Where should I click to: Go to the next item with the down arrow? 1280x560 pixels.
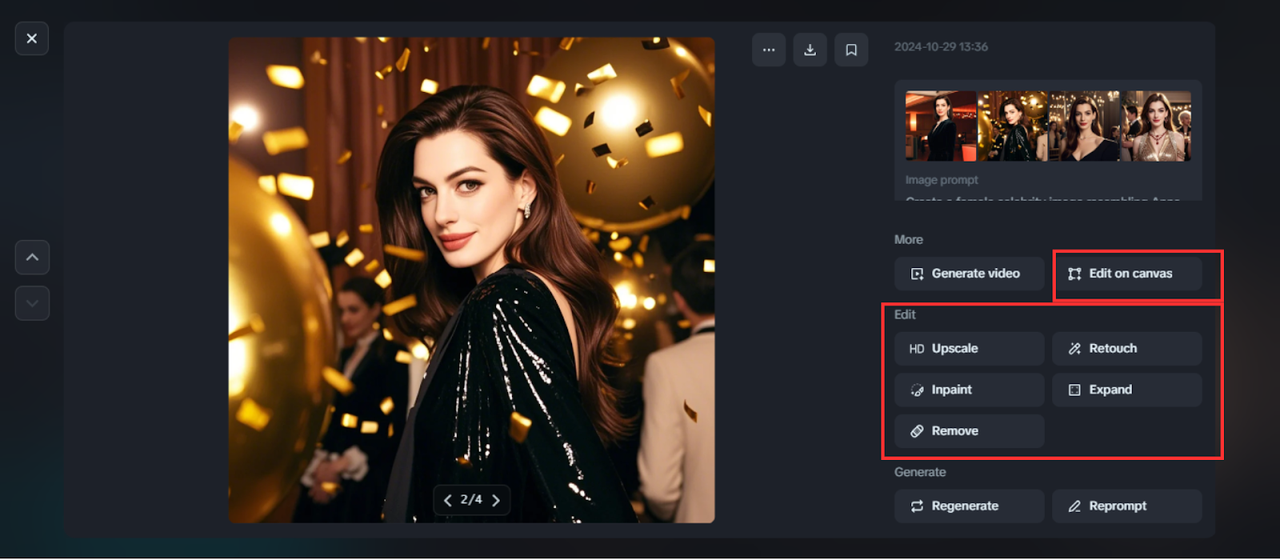pos(32,303)
